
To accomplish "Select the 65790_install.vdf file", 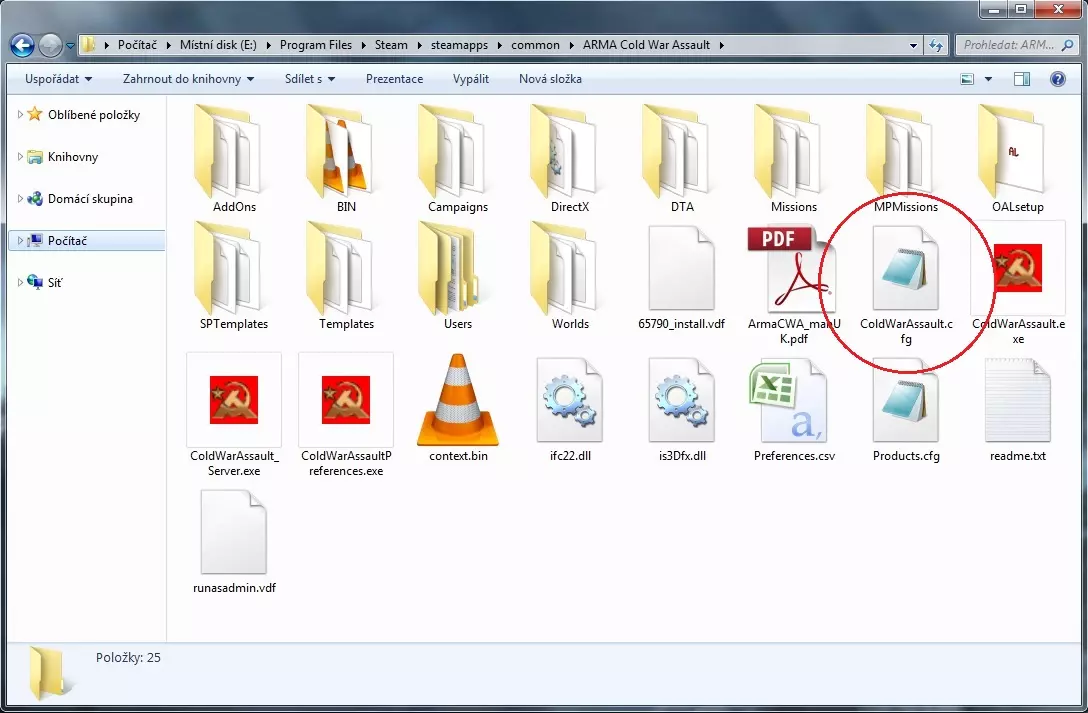I will click(682, 276).
